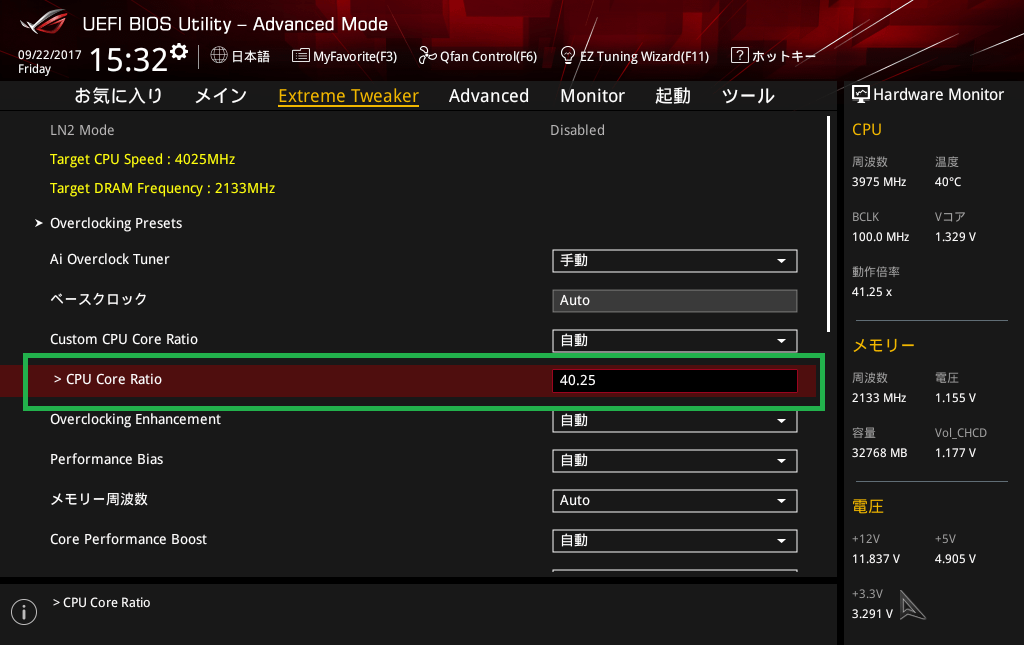This screenshot has width=1024, height=645.
Task: Select the LN2 Mode row
Action: click(x=418, y=130)
